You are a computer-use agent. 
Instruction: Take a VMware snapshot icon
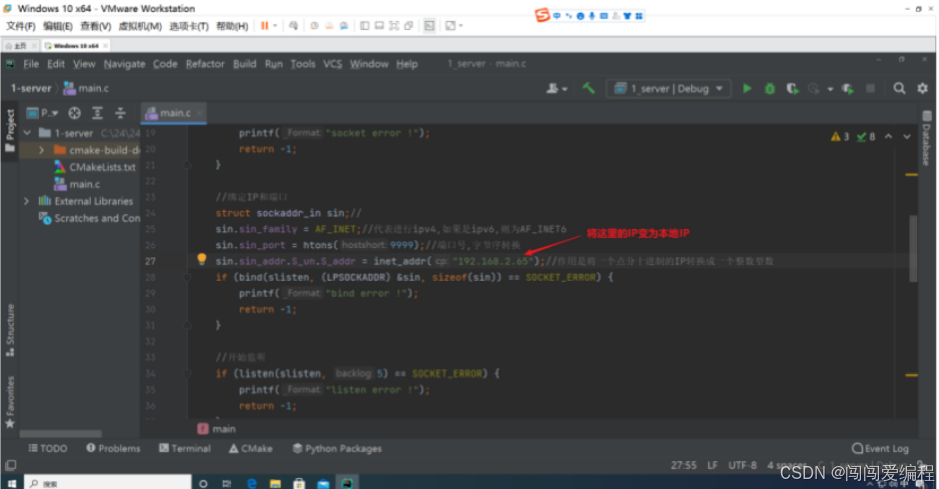point(314,26)
